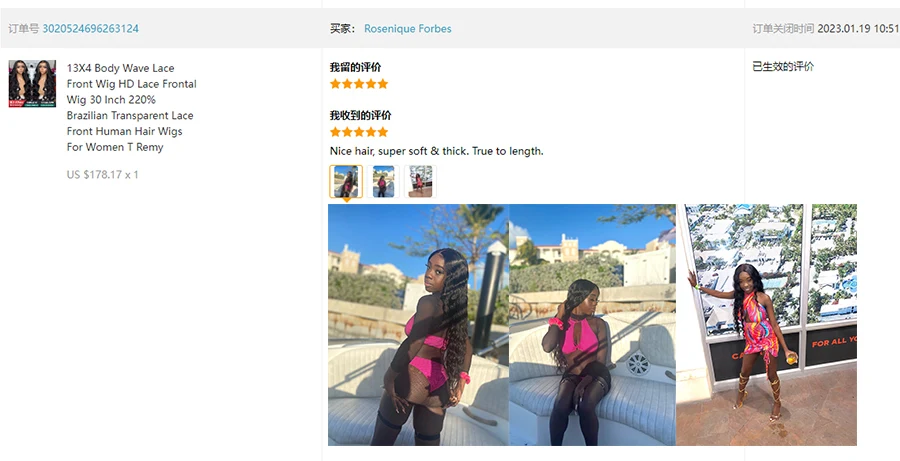Open buyer Rosenique Forbes profile link

pos(408,29)
